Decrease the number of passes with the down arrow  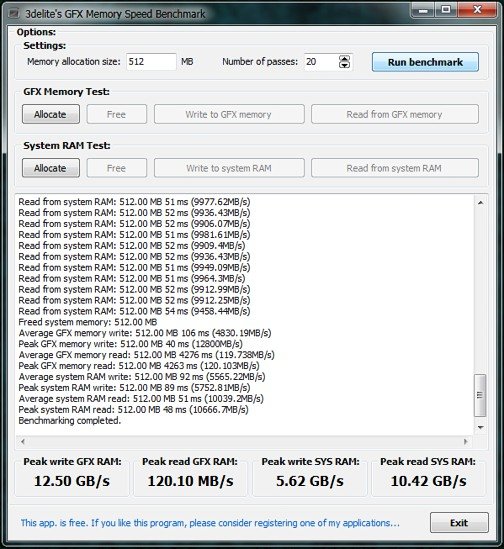344,65
